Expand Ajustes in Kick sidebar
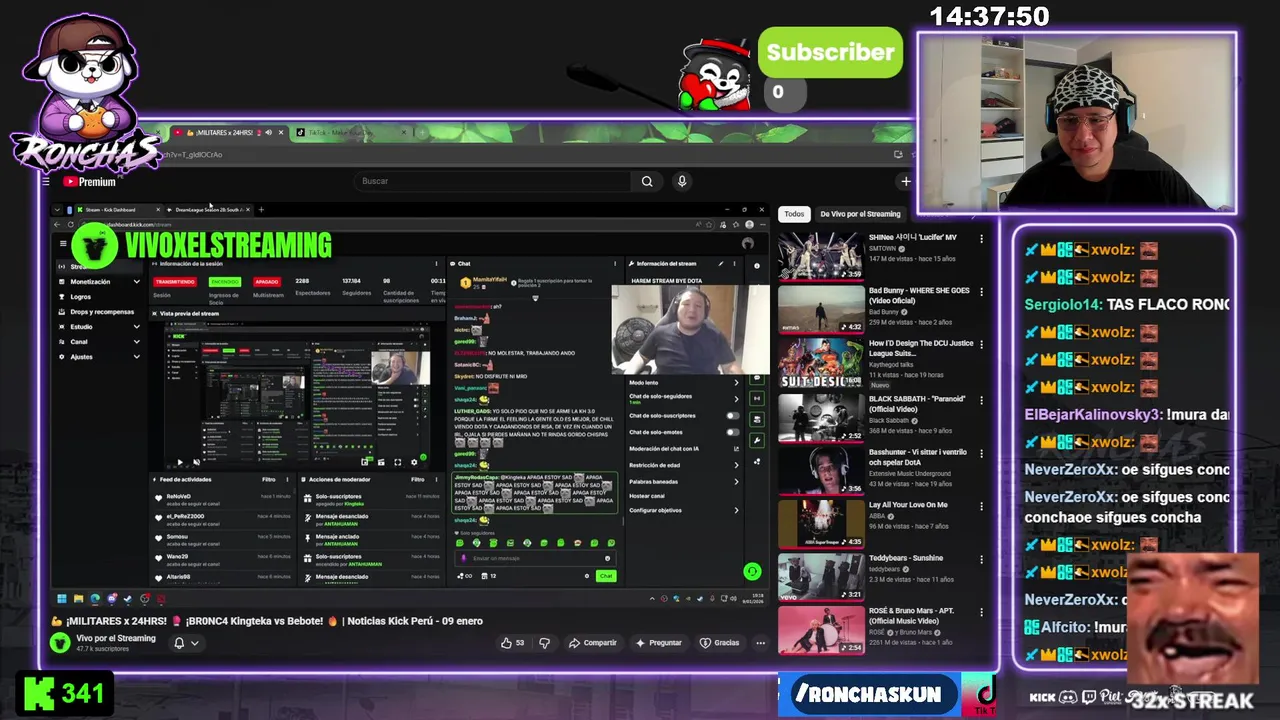 [x=136, y=357]
